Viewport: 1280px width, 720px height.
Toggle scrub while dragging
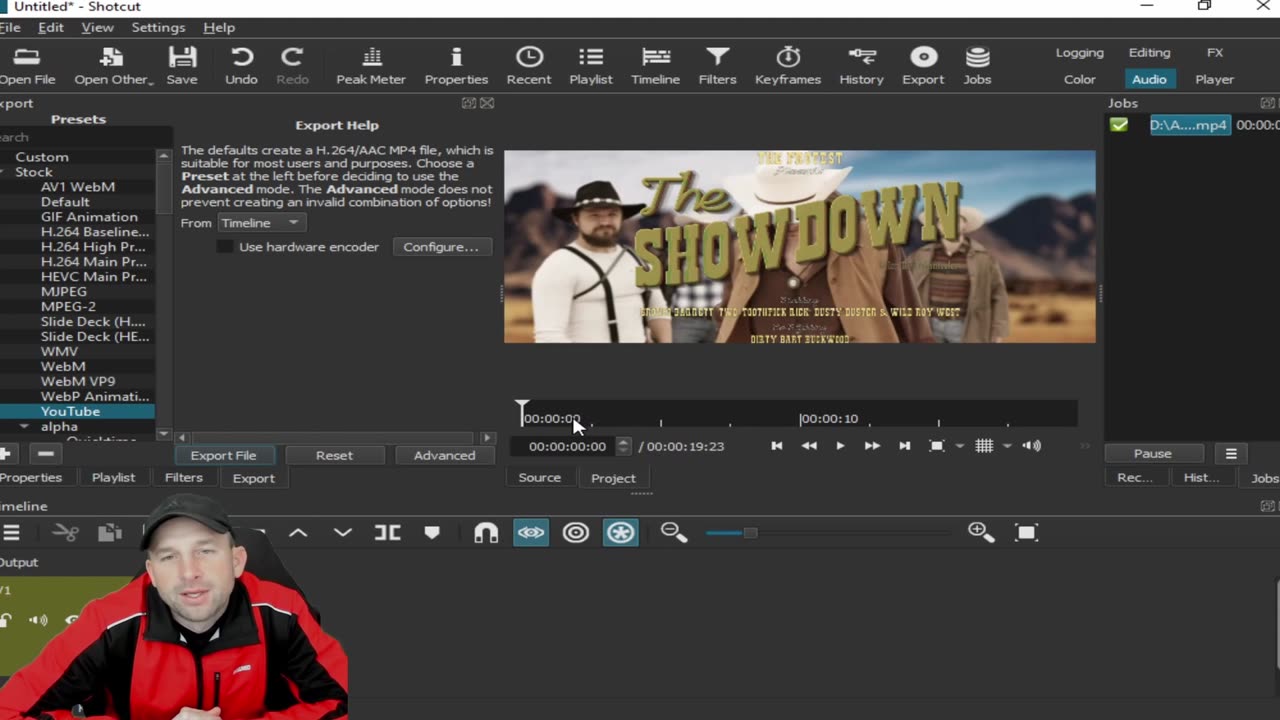pos(531,533)
